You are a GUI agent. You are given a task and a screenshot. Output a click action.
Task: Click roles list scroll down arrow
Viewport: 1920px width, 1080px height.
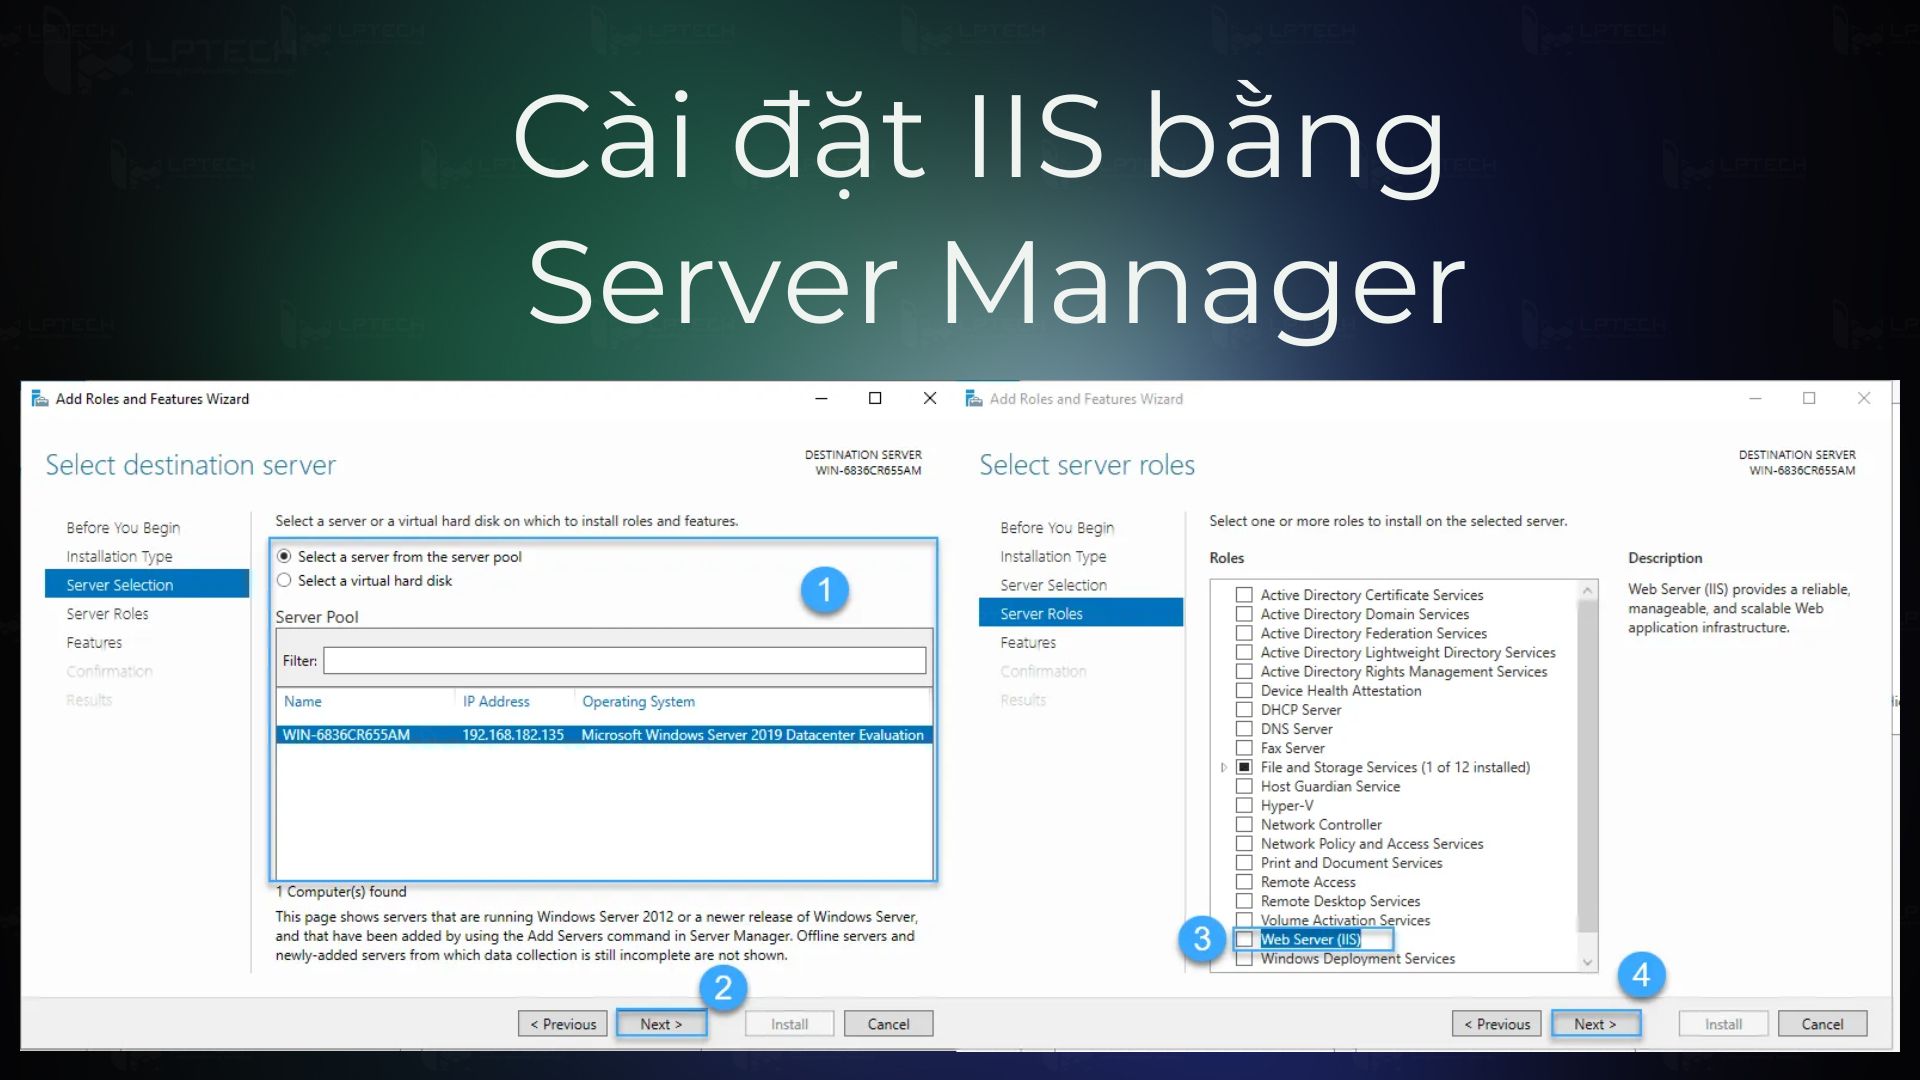point(1587,962)
